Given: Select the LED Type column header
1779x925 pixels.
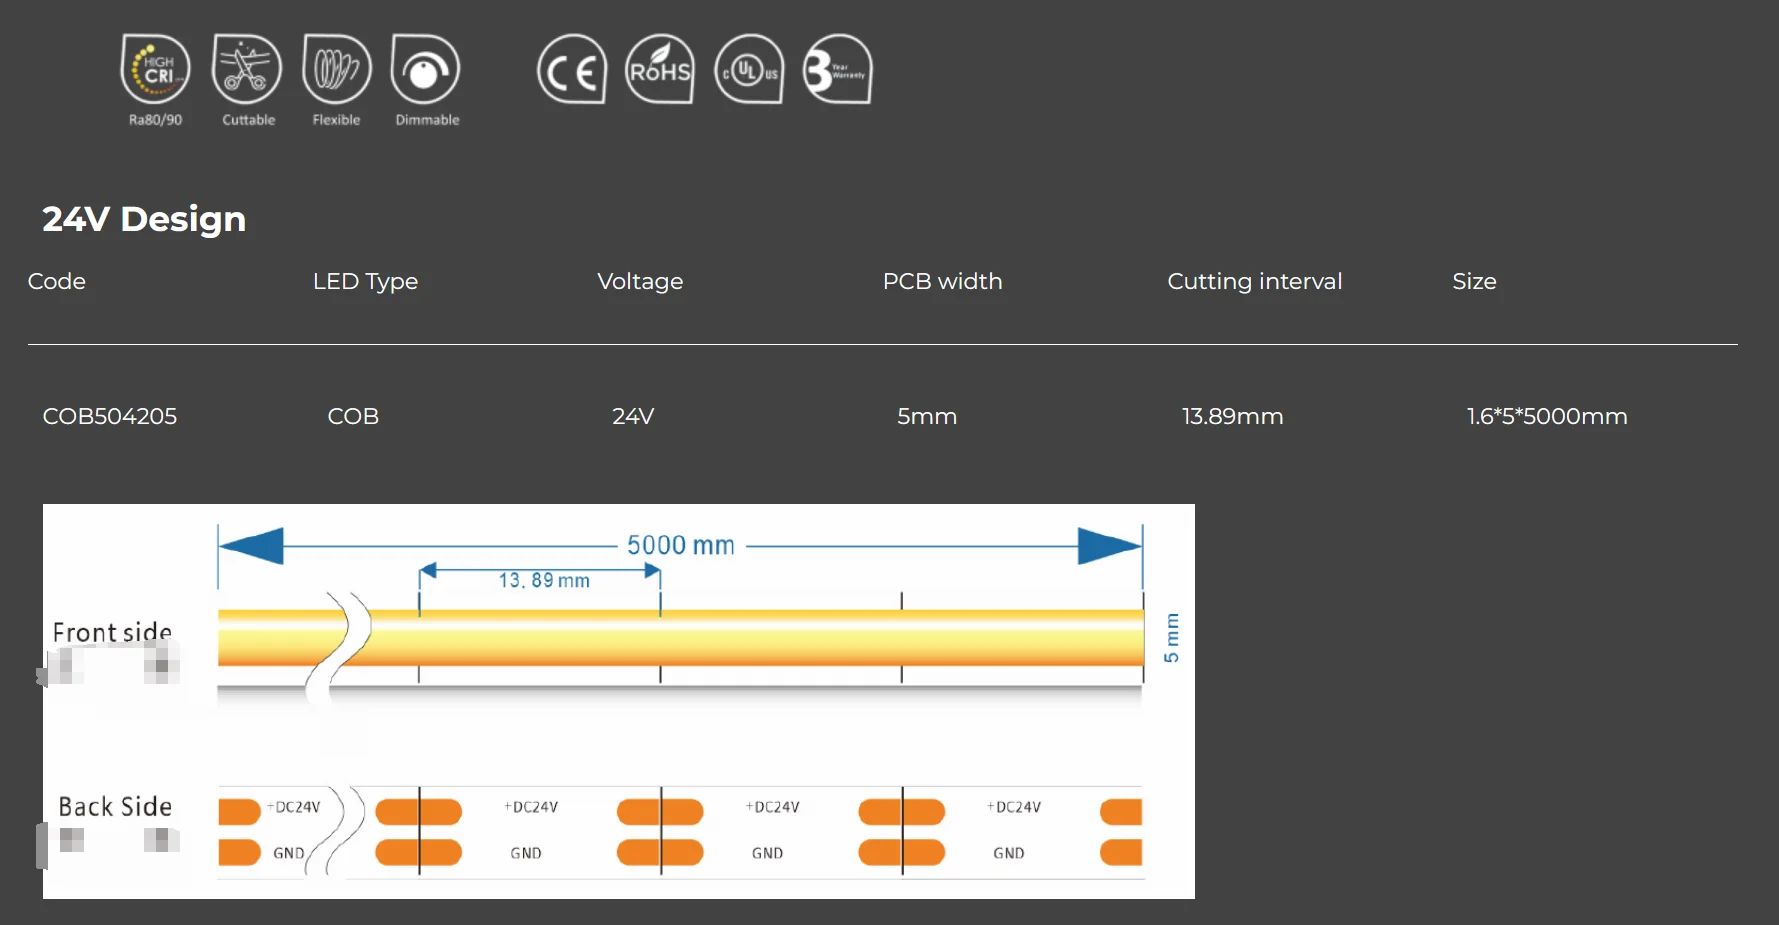Looking at the screenshot, I should [365, 282].
